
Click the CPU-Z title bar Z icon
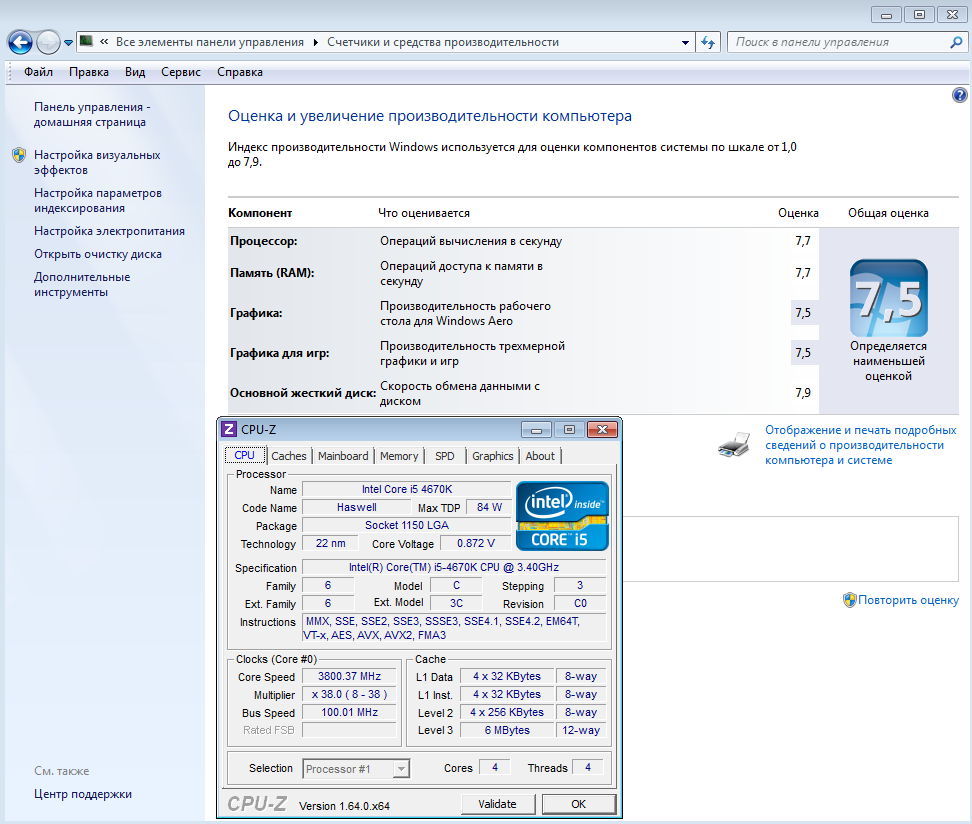point(229,429)
